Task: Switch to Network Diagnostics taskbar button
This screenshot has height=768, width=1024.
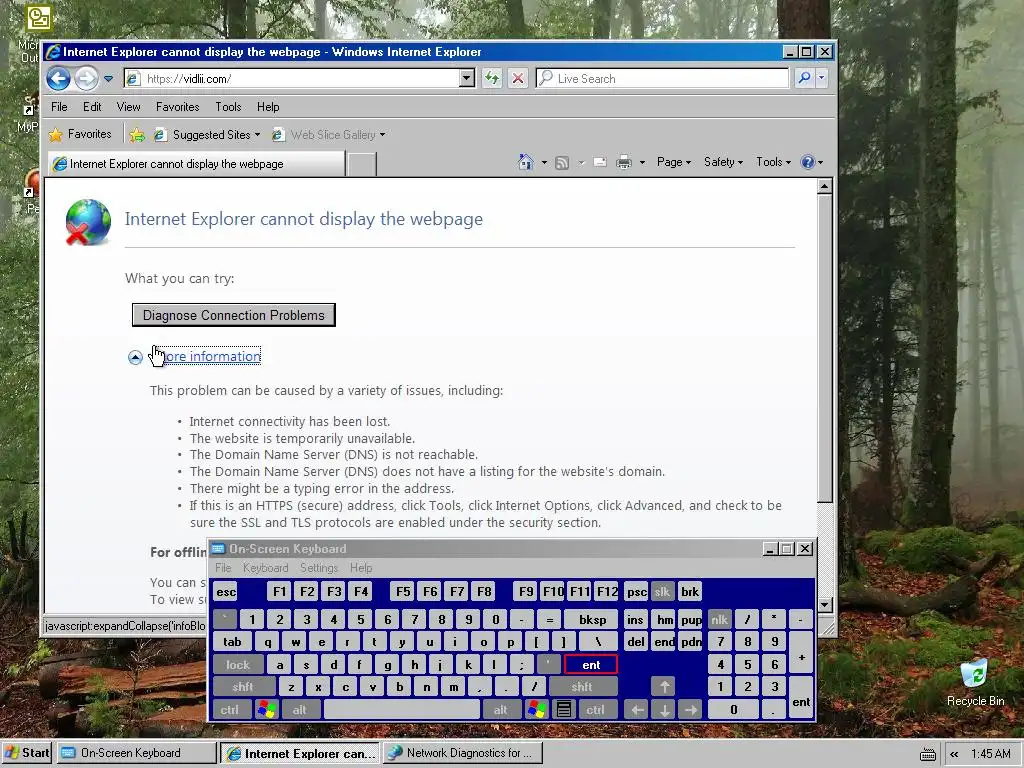Action: [463, 753]
